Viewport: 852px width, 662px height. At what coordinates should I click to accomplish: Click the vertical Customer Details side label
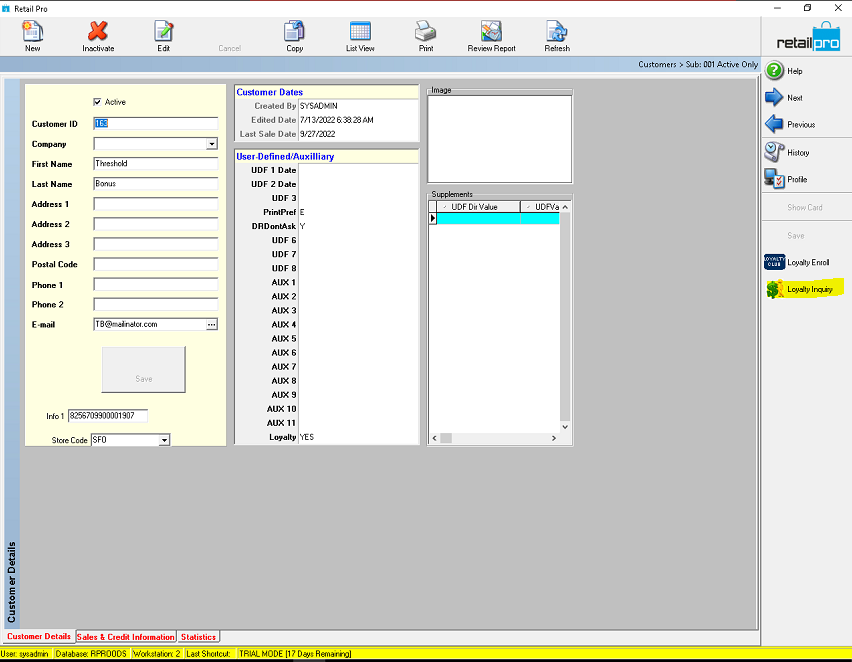click(11, 582)
